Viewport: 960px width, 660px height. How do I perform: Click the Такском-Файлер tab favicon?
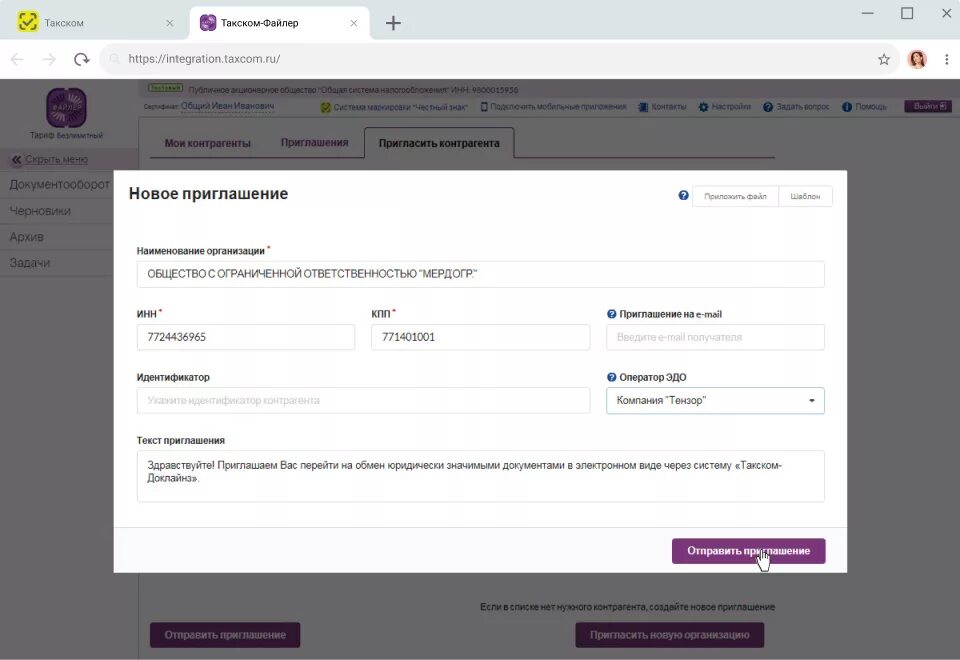pyautogui.click(x=208, y=23)
